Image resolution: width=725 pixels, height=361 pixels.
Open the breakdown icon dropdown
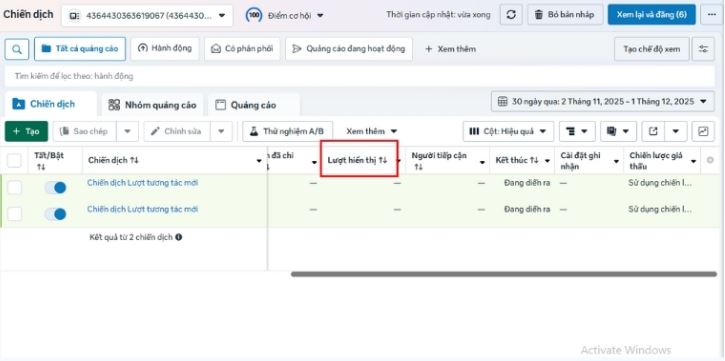tap(577, 131)
